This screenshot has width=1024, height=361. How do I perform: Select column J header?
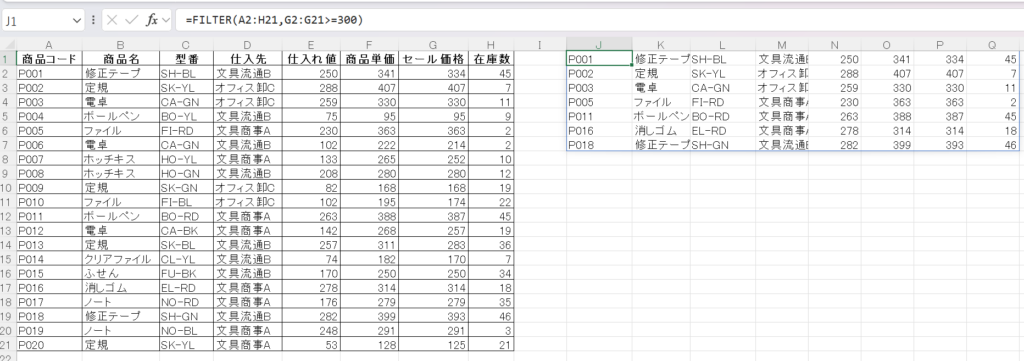599,44
